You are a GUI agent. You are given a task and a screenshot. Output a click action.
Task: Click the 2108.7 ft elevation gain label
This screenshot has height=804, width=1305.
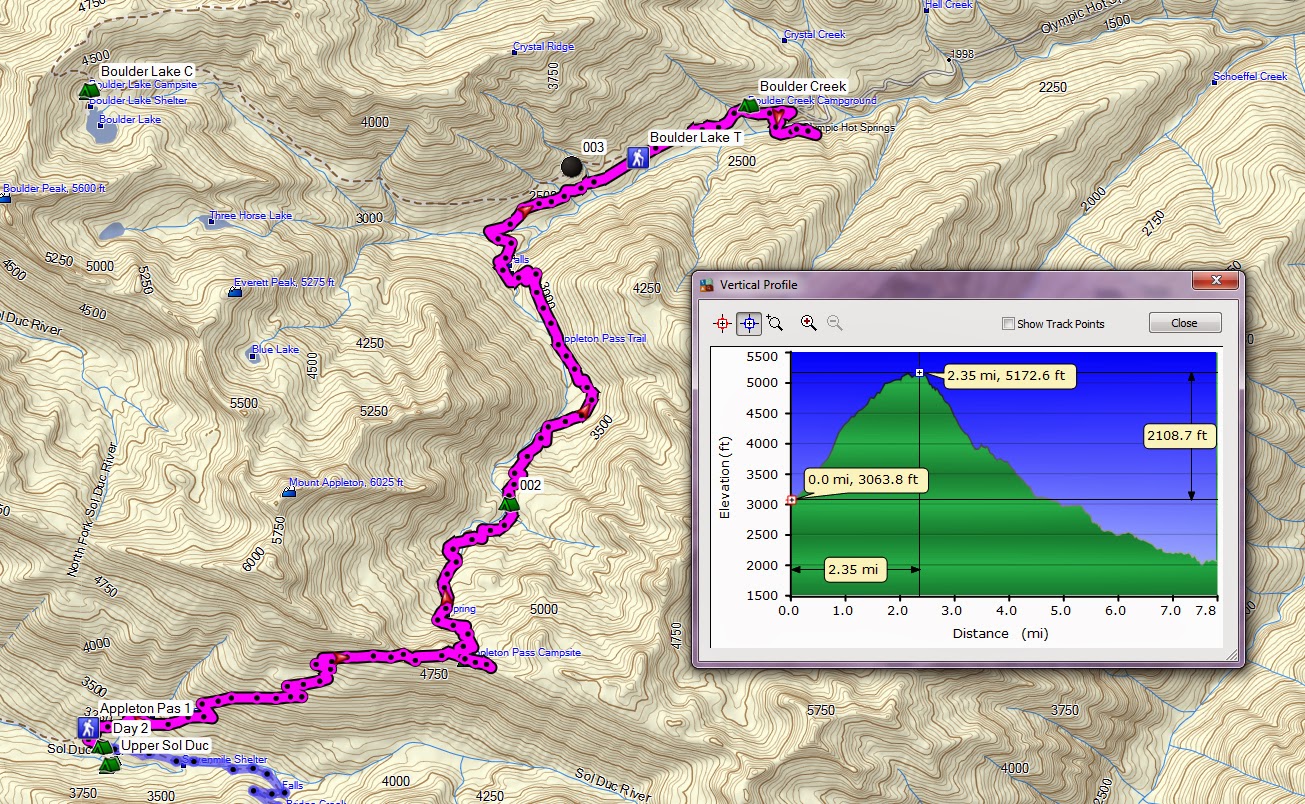[1180, 435]
